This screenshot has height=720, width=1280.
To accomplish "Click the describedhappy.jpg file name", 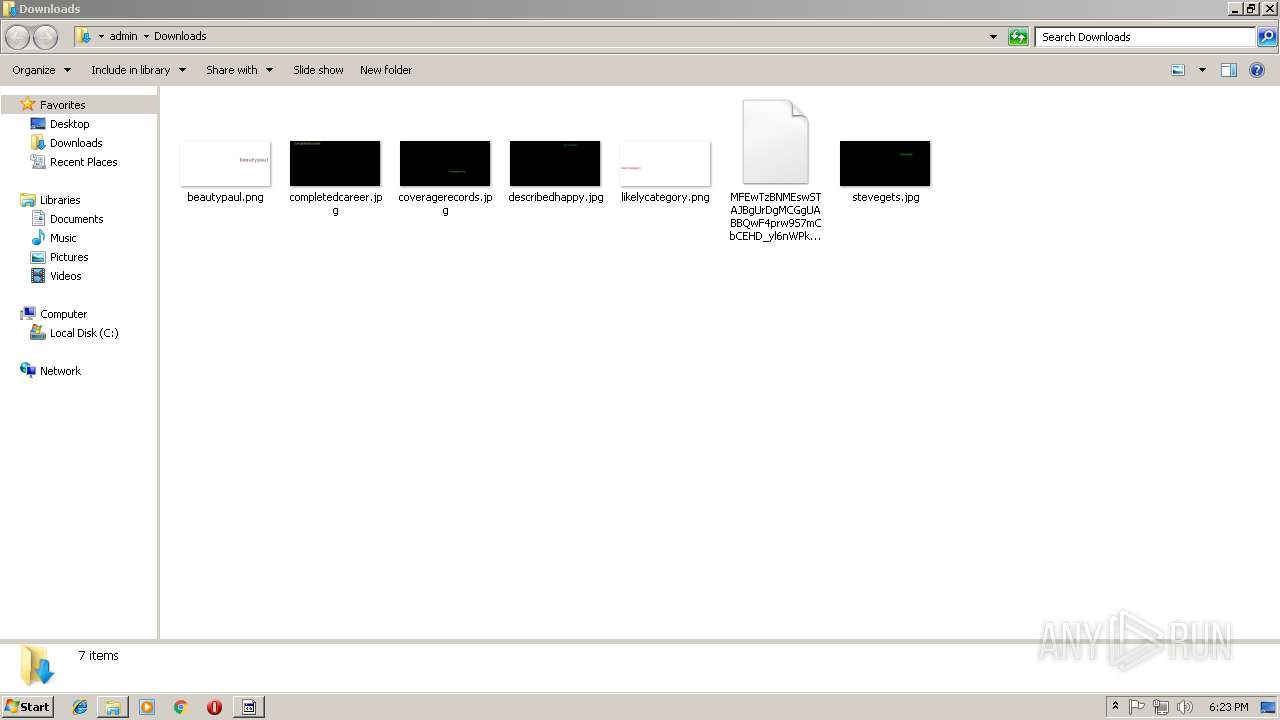I will tap(555, 197).
